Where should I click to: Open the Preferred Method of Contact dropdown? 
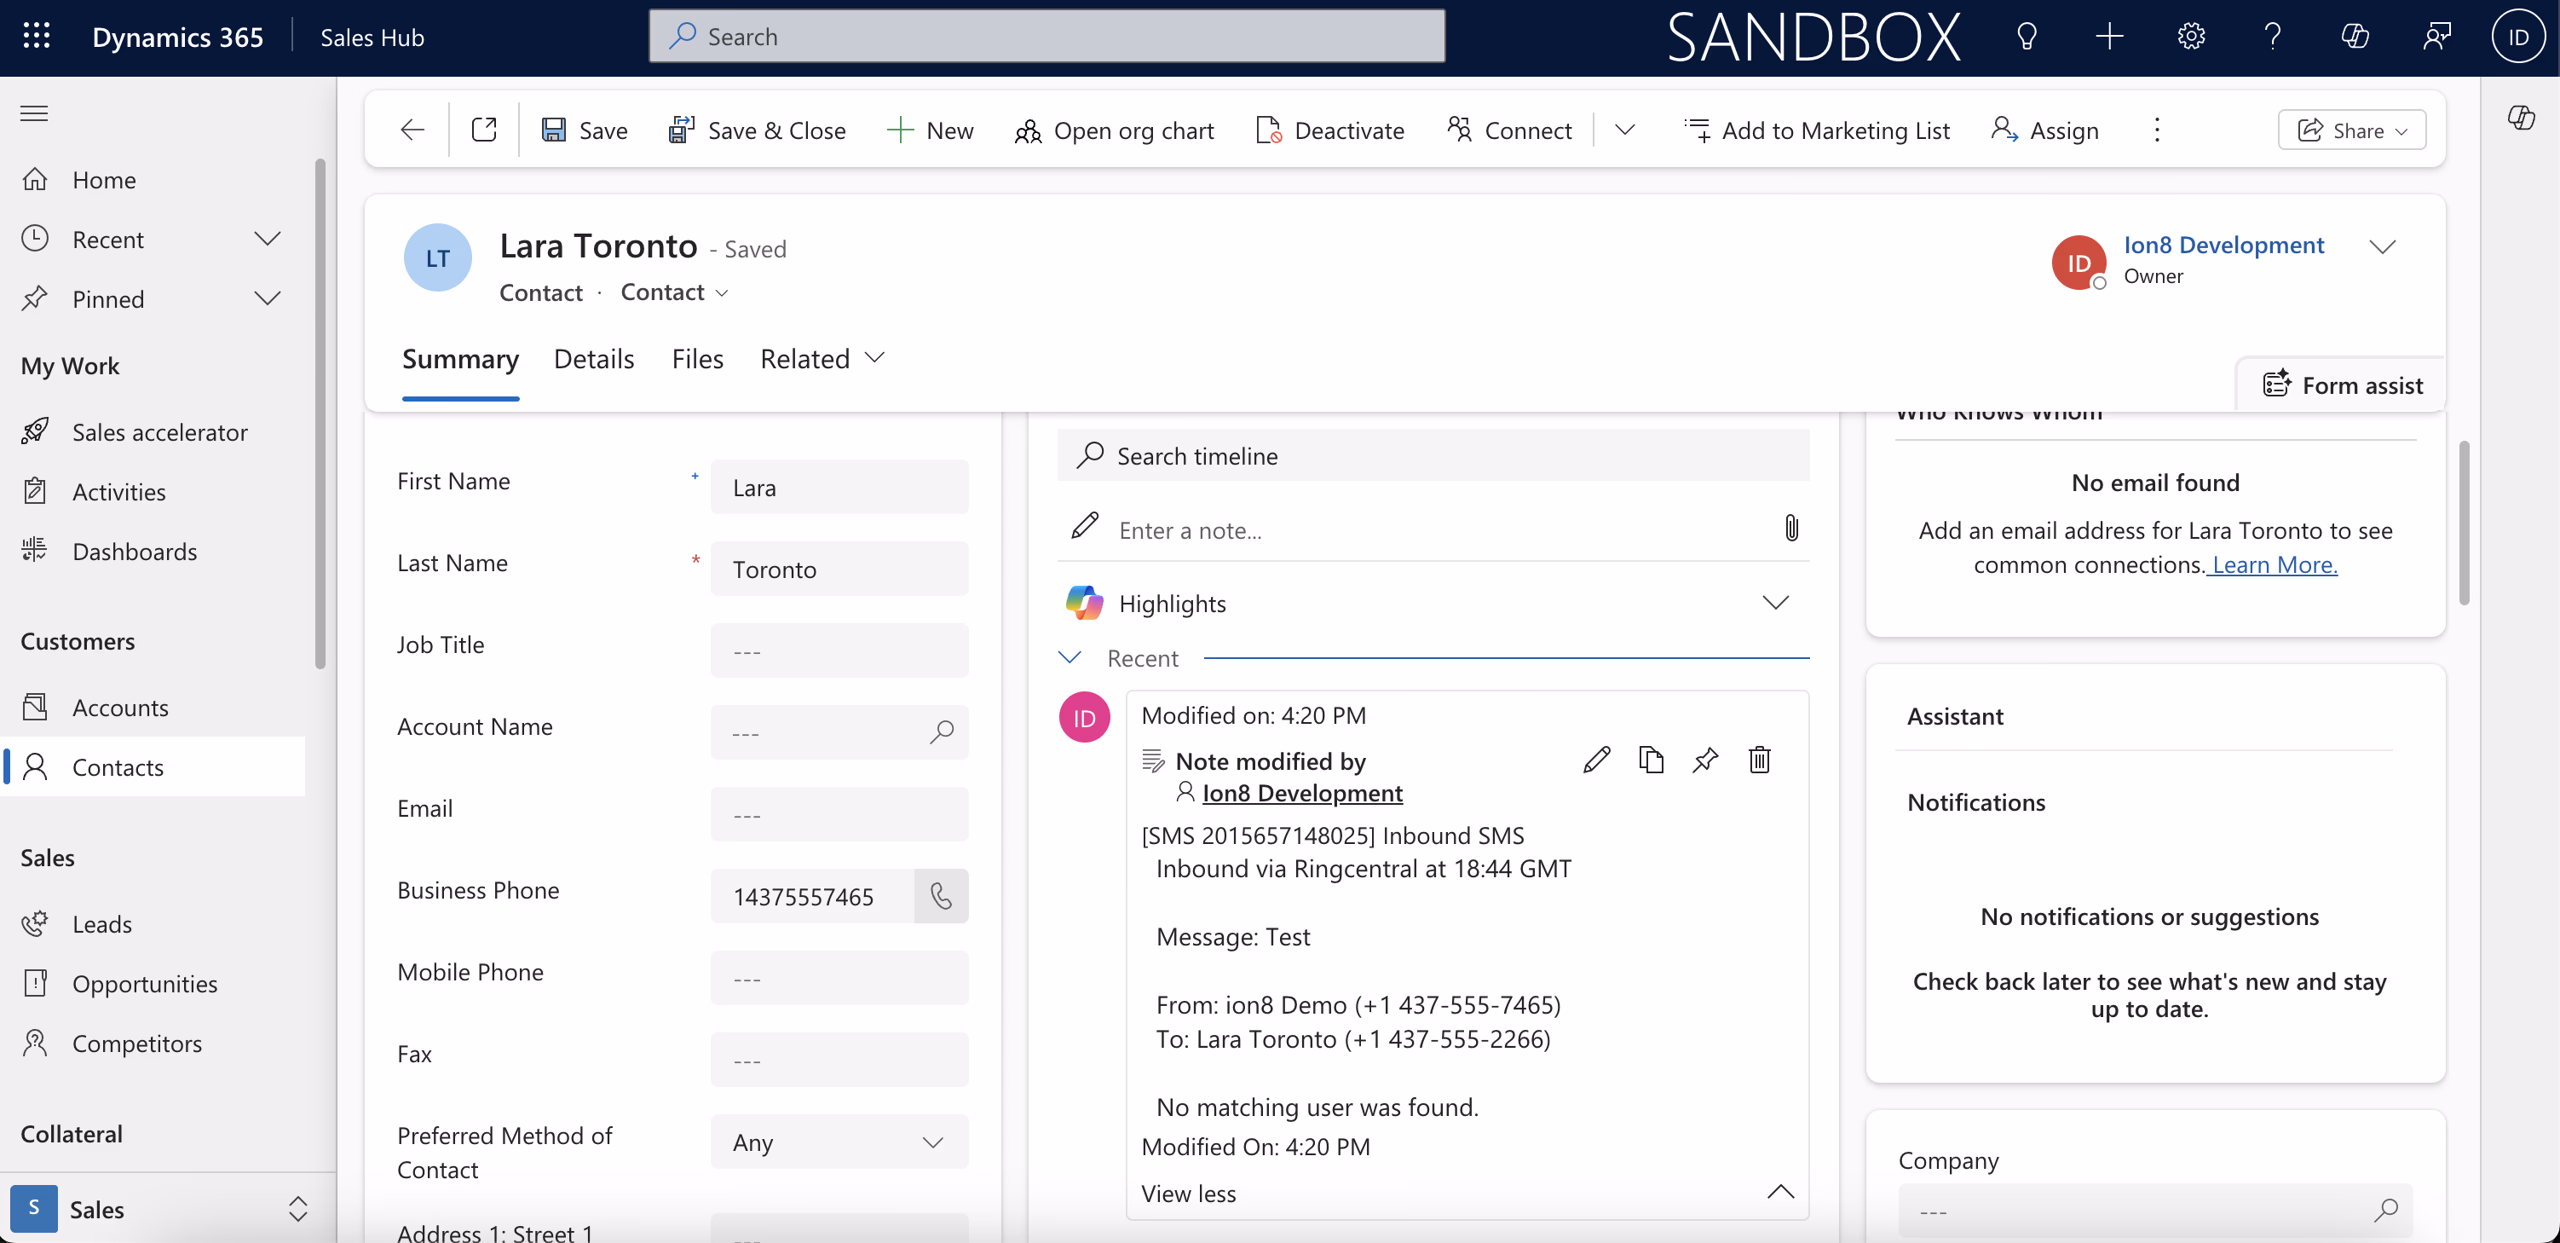point(934,1141)
